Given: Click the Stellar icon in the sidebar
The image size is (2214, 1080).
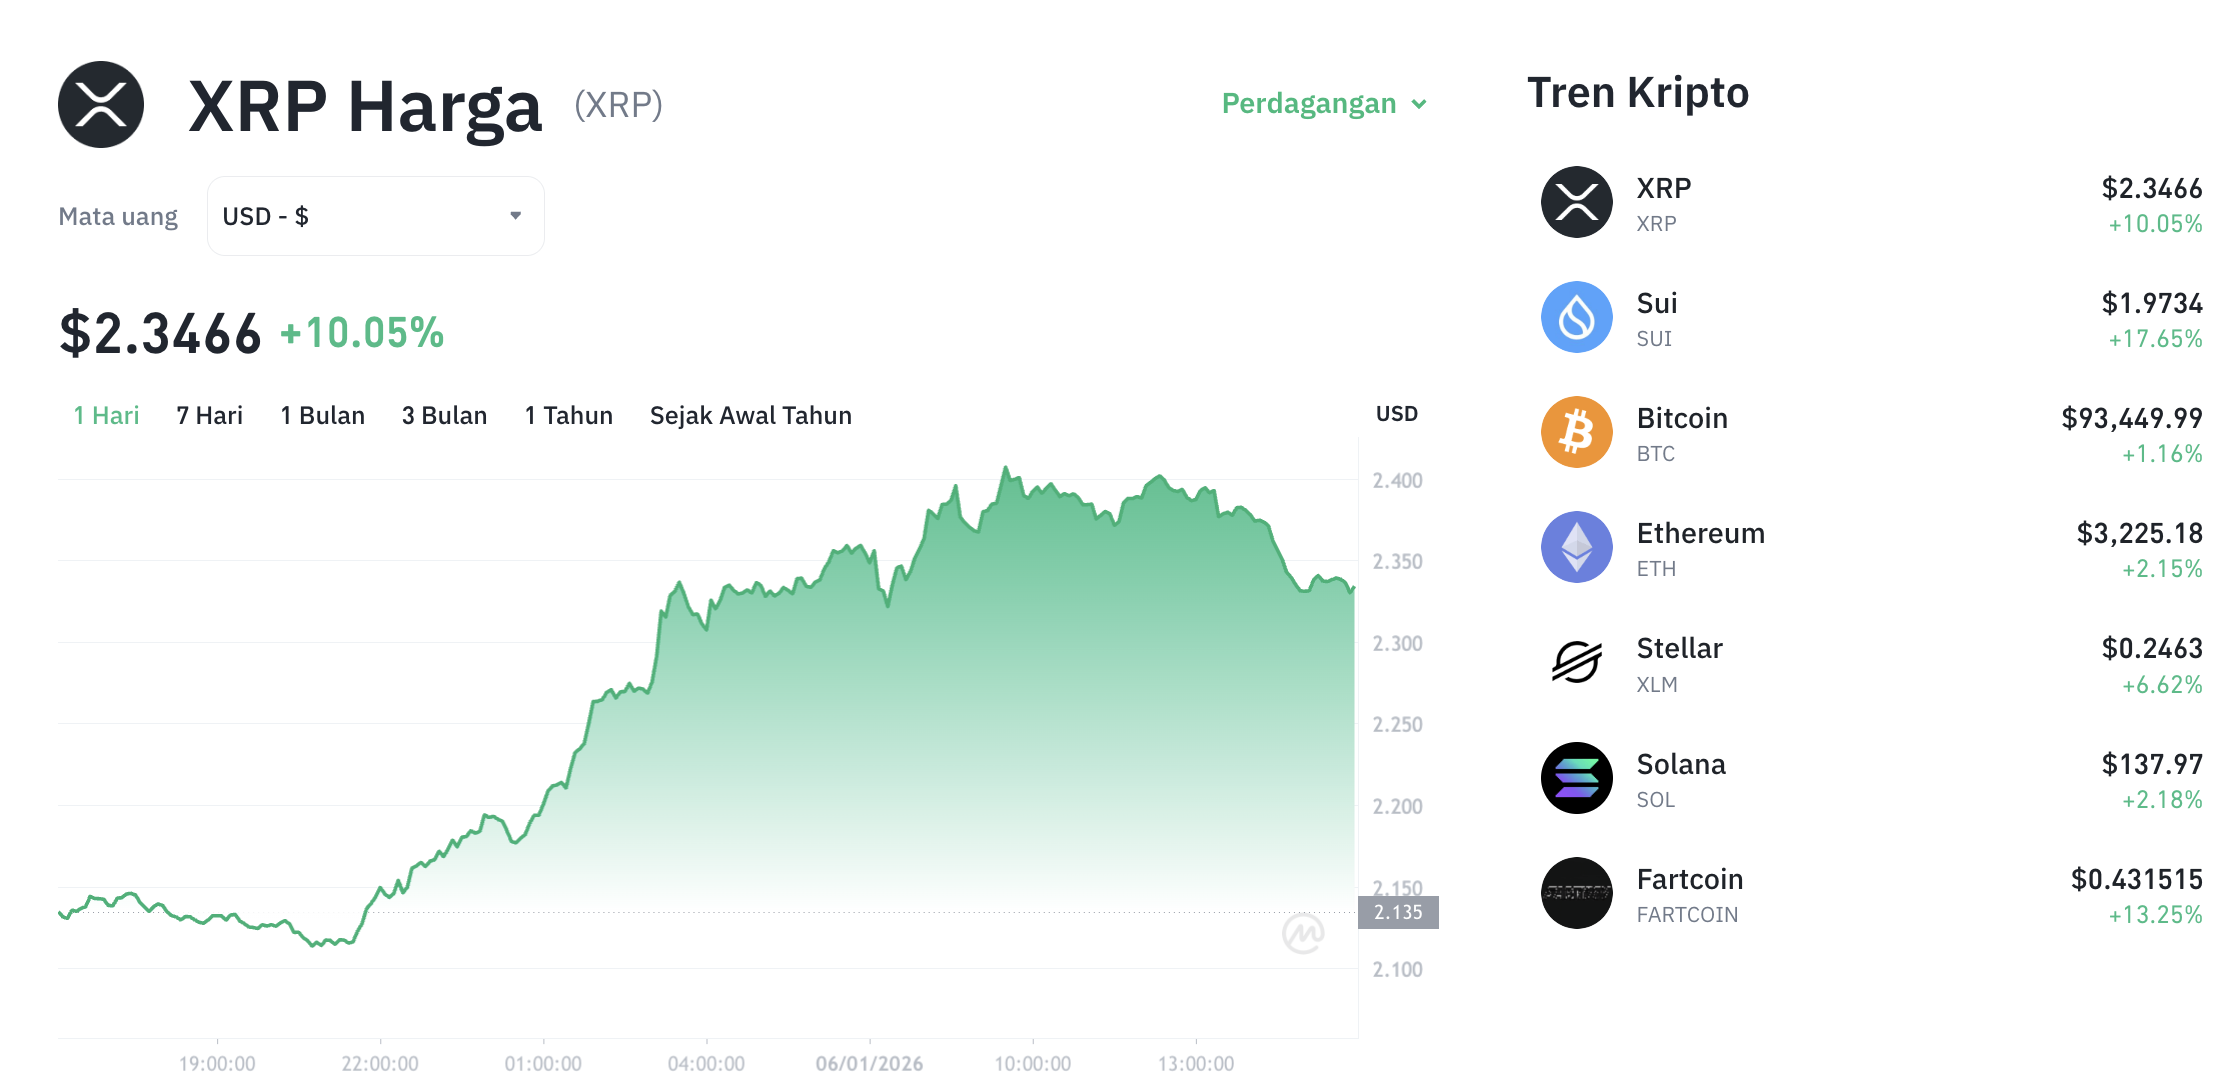Looking at the screenshot, I should 1576,662.
